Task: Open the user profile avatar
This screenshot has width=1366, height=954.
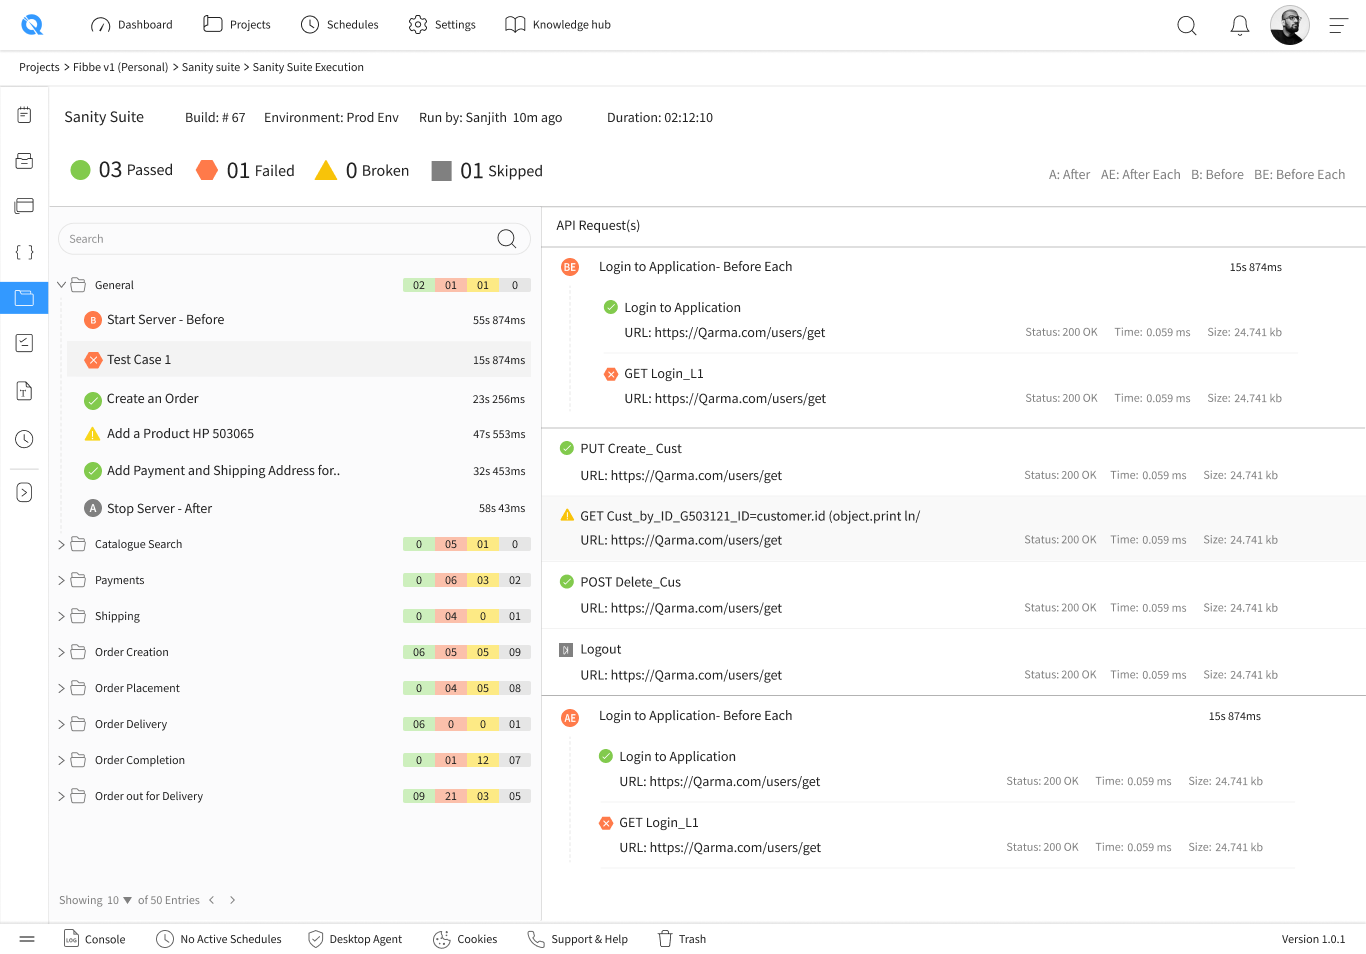Action: click(x=1290, y=25)
